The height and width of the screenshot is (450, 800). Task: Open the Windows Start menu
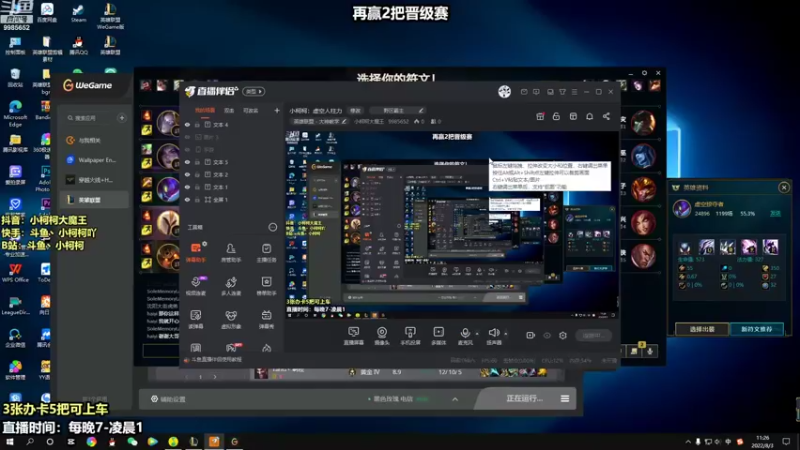tap(9, 441)
